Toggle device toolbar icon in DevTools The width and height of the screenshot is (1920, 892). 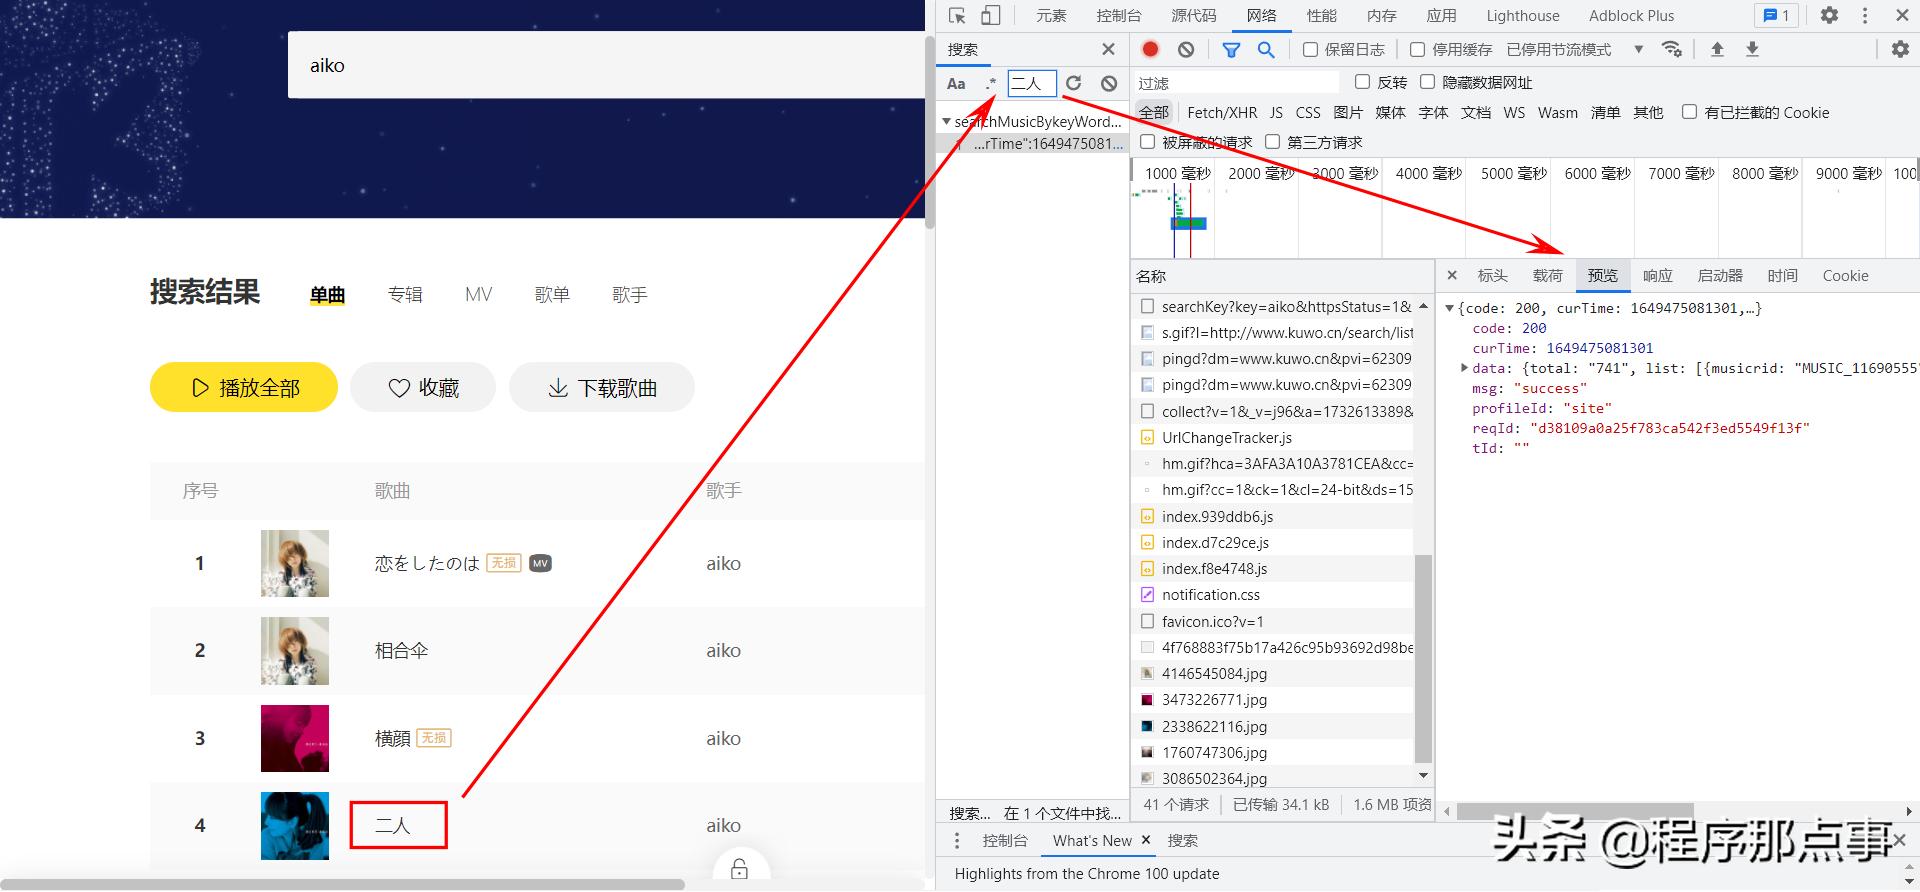(x=990, y=15)
